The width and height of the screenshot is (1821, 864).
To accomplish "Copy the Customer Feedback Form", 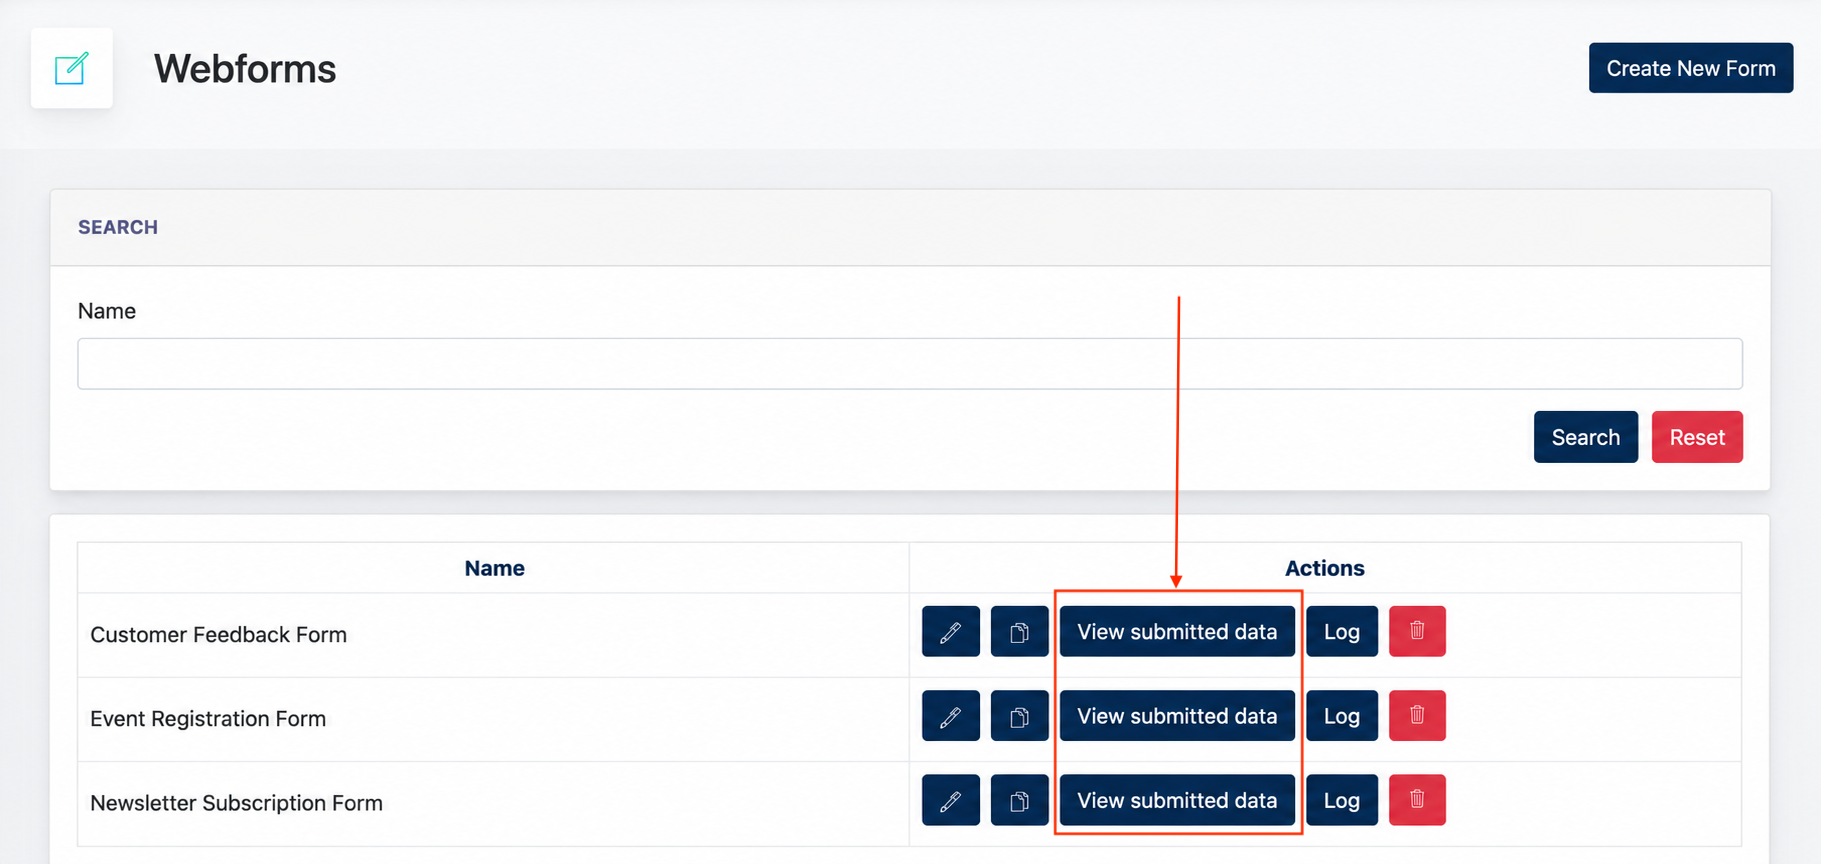I will [1019, 631].
